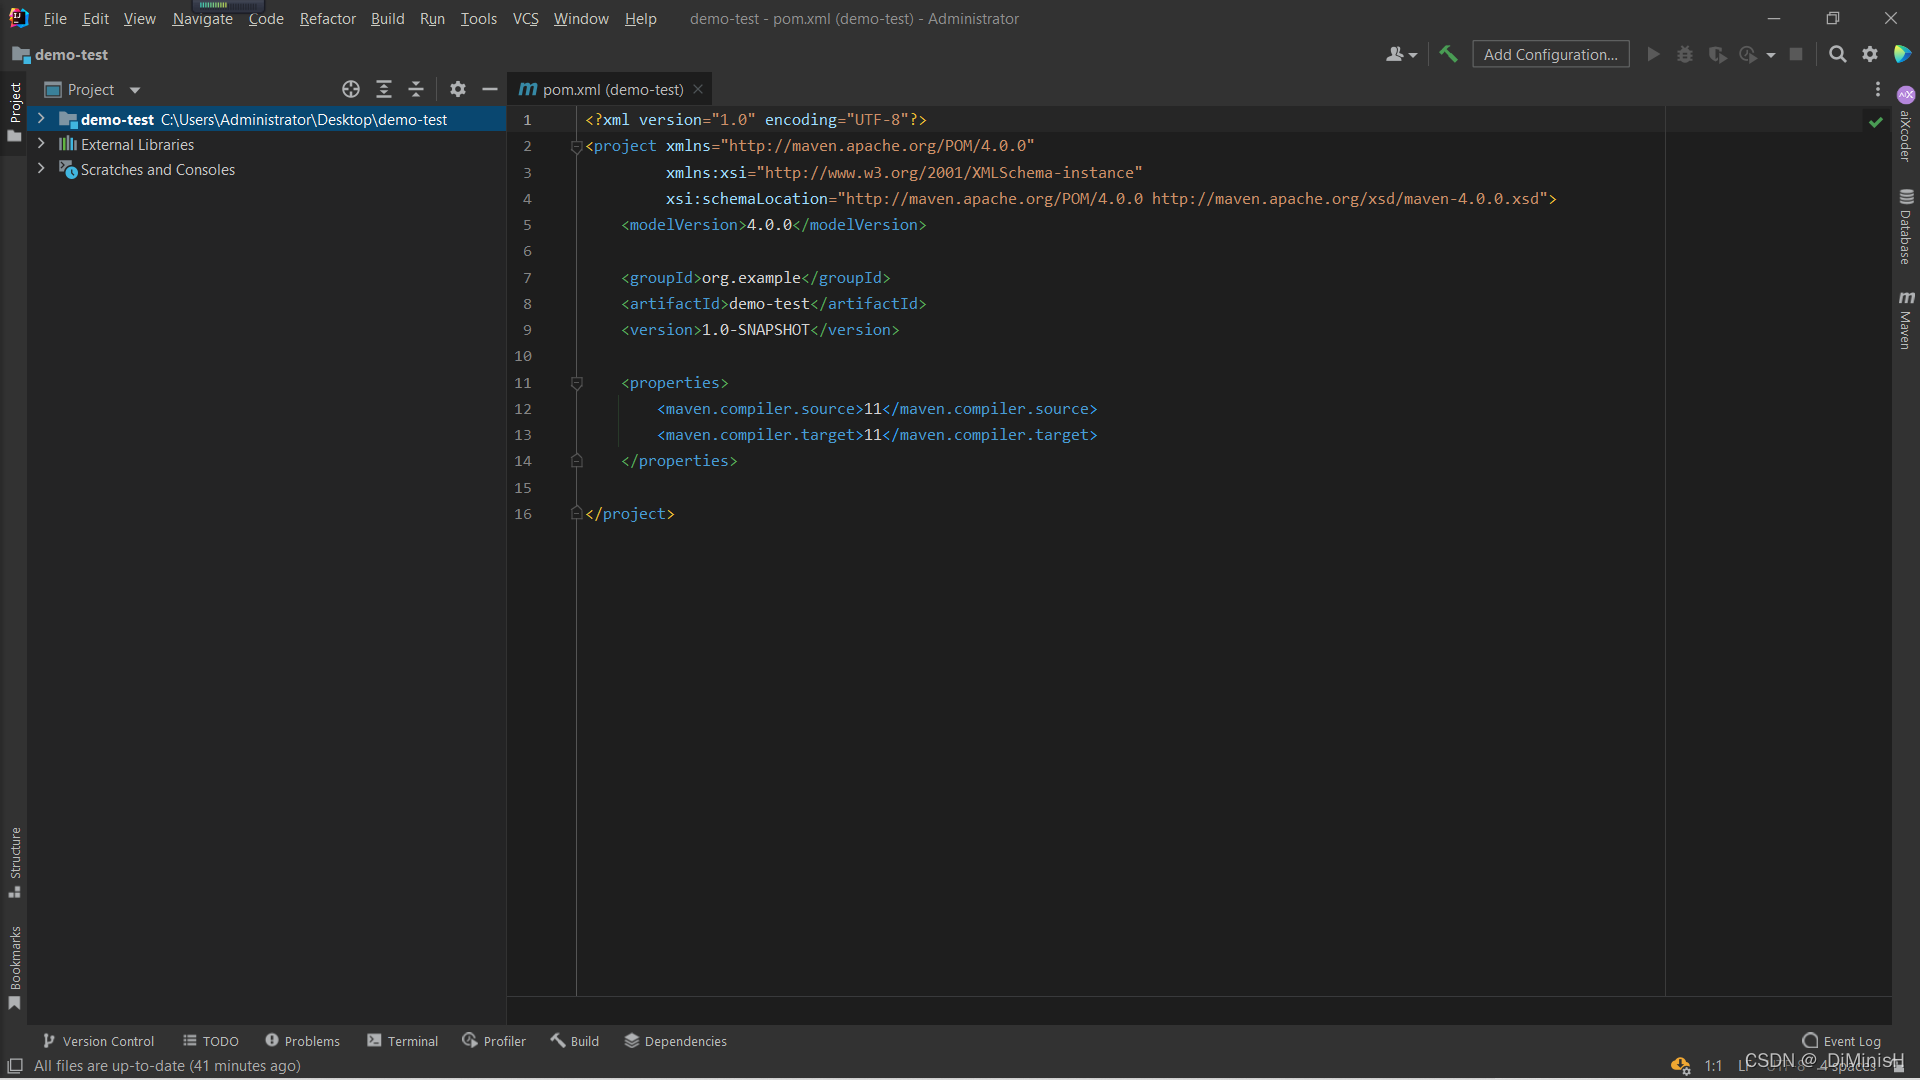Close the pom.xml editor tab
The width and height of the screenshot is (1920, 1080).
698,90
